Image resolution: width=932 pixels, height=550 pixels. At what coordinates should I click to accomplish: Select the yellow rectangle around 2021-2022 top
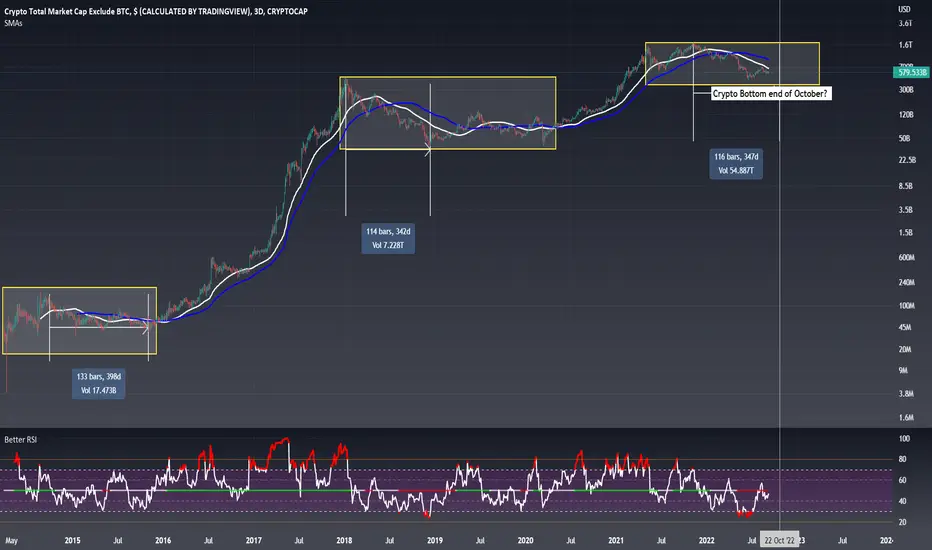coord(732,64)
